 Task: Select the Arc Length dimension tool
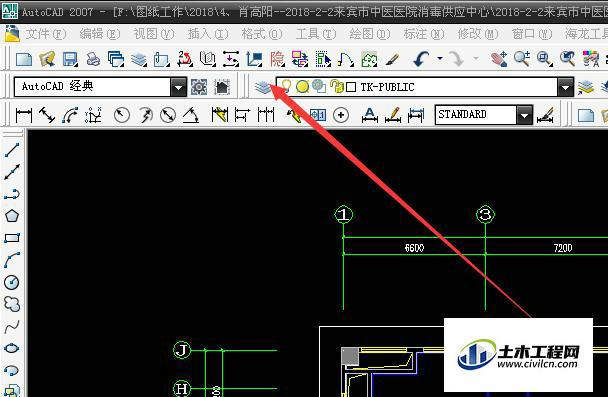[70, 115]
